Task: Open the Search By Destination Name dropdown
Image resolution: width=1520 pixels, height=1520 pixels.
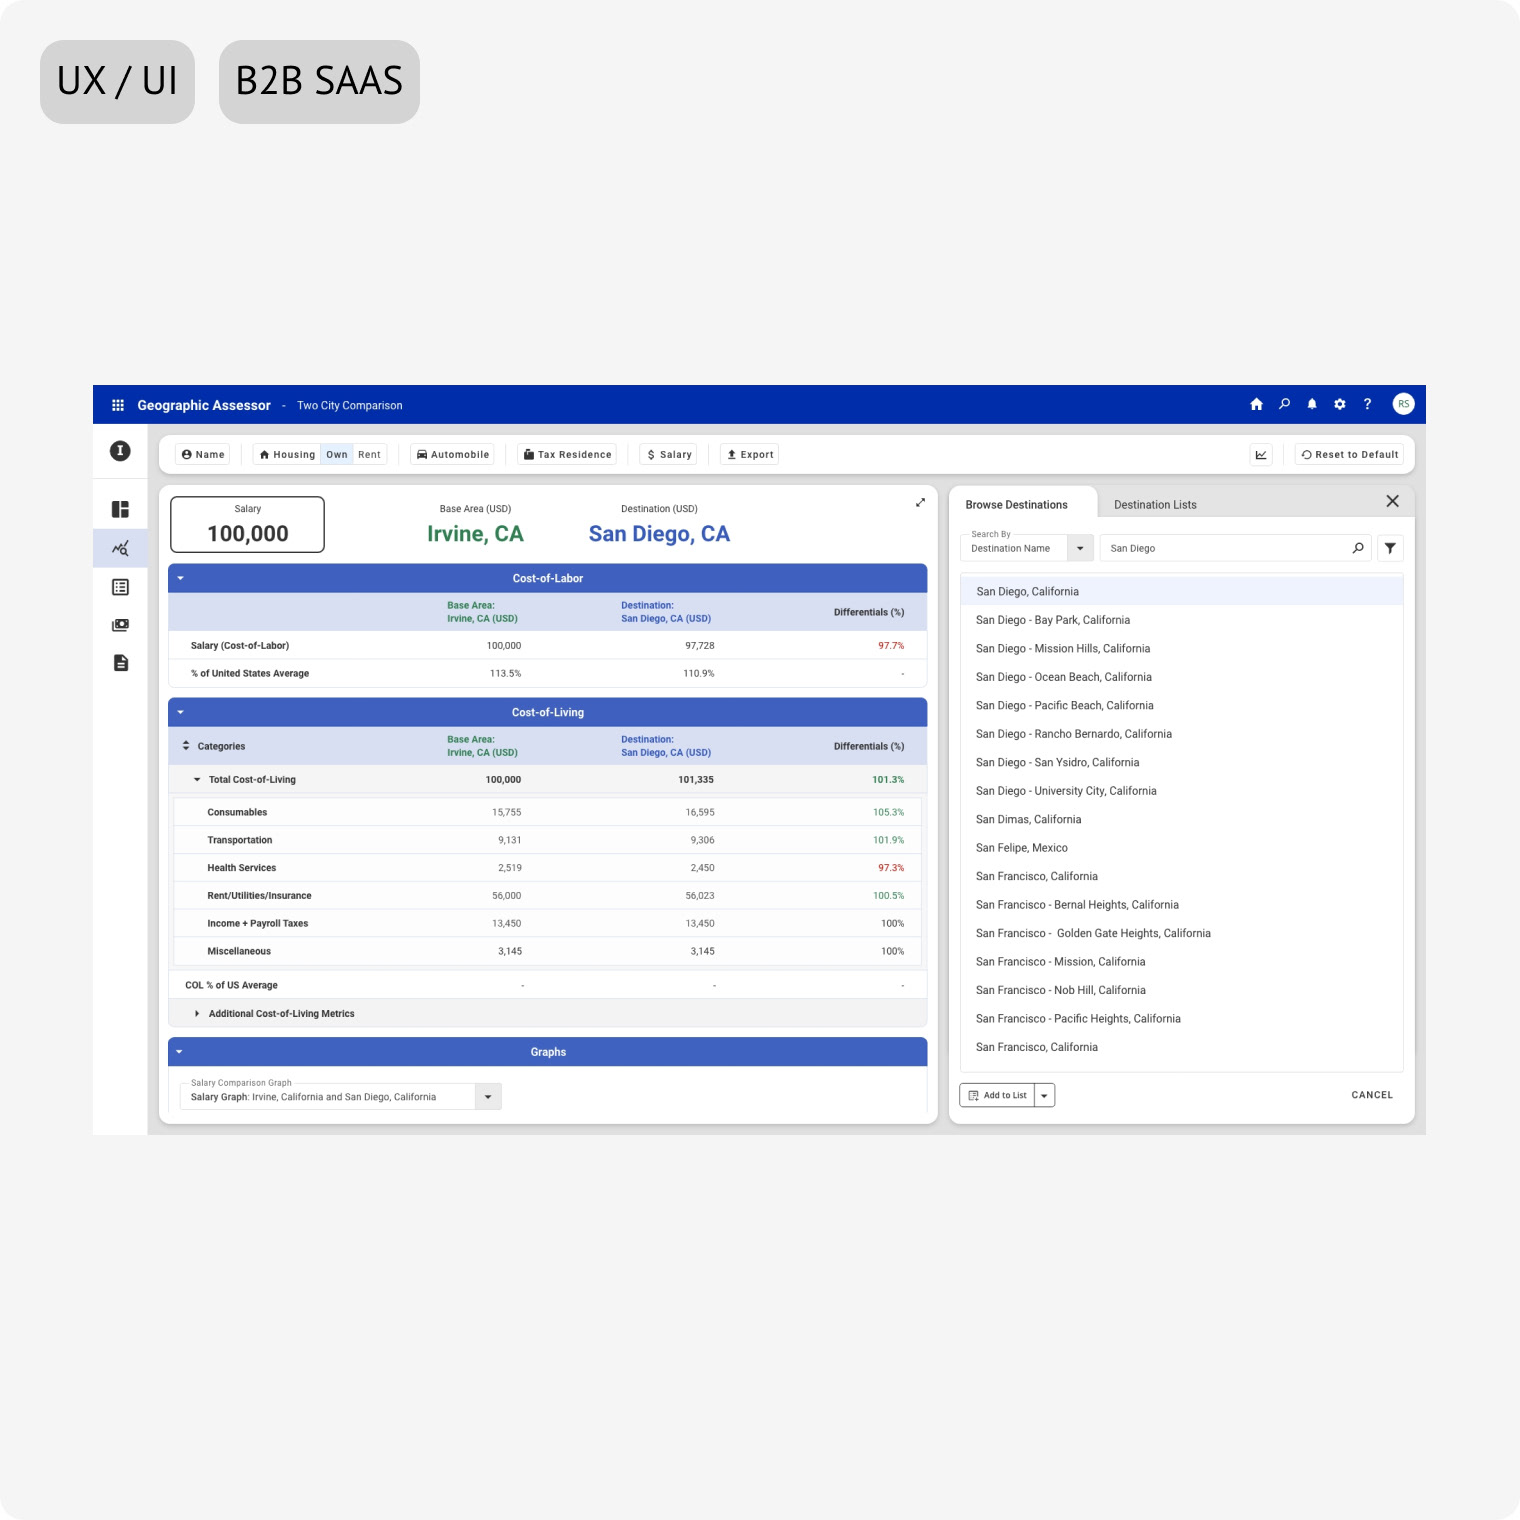Action: (x=1080, y=548)
